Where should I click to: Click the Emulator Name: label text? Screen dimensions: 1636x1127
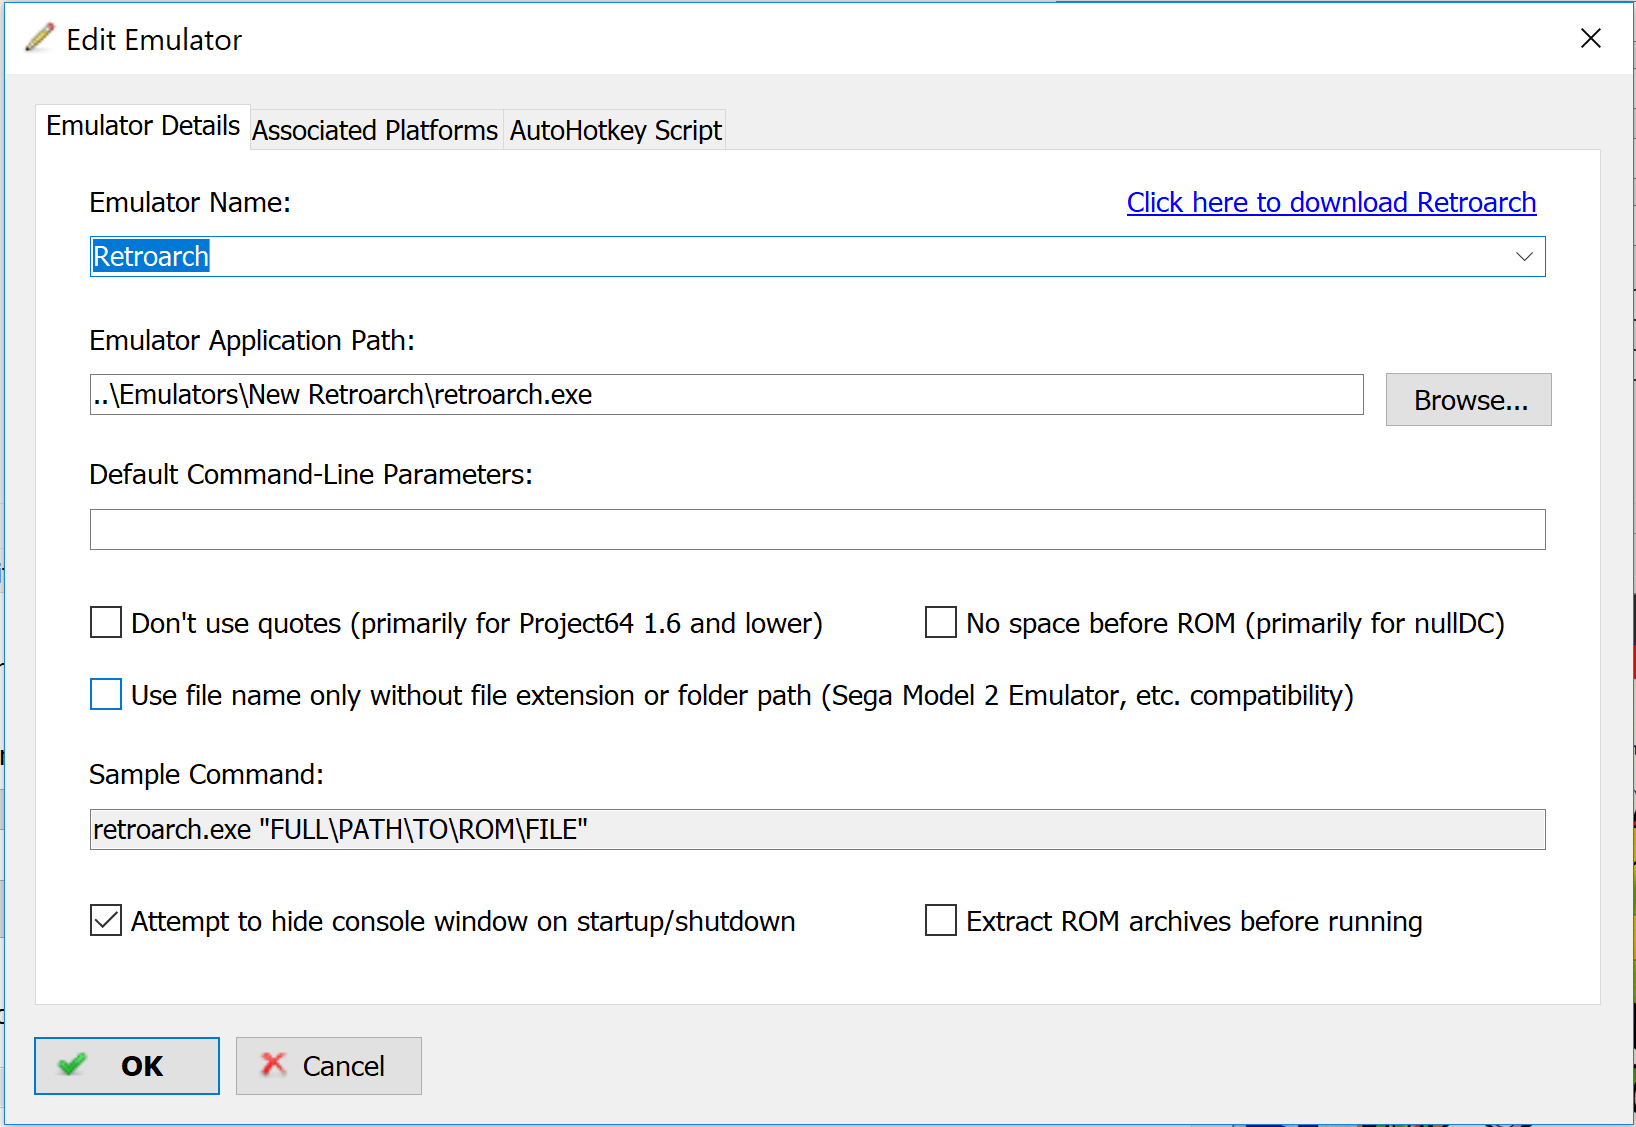(x=190, y=203)
